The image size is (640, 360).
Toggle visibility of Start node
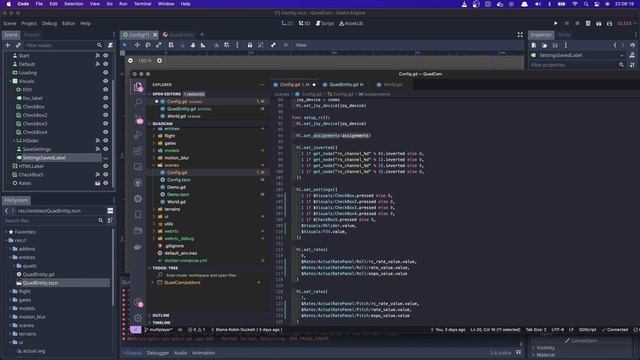[x=106, y=56]
